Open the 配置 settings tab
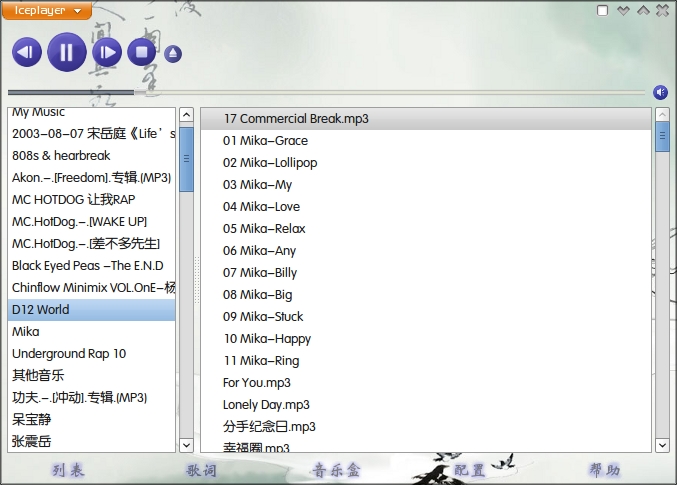This screenshot has height=485, width=677. [x=469, y=470]
